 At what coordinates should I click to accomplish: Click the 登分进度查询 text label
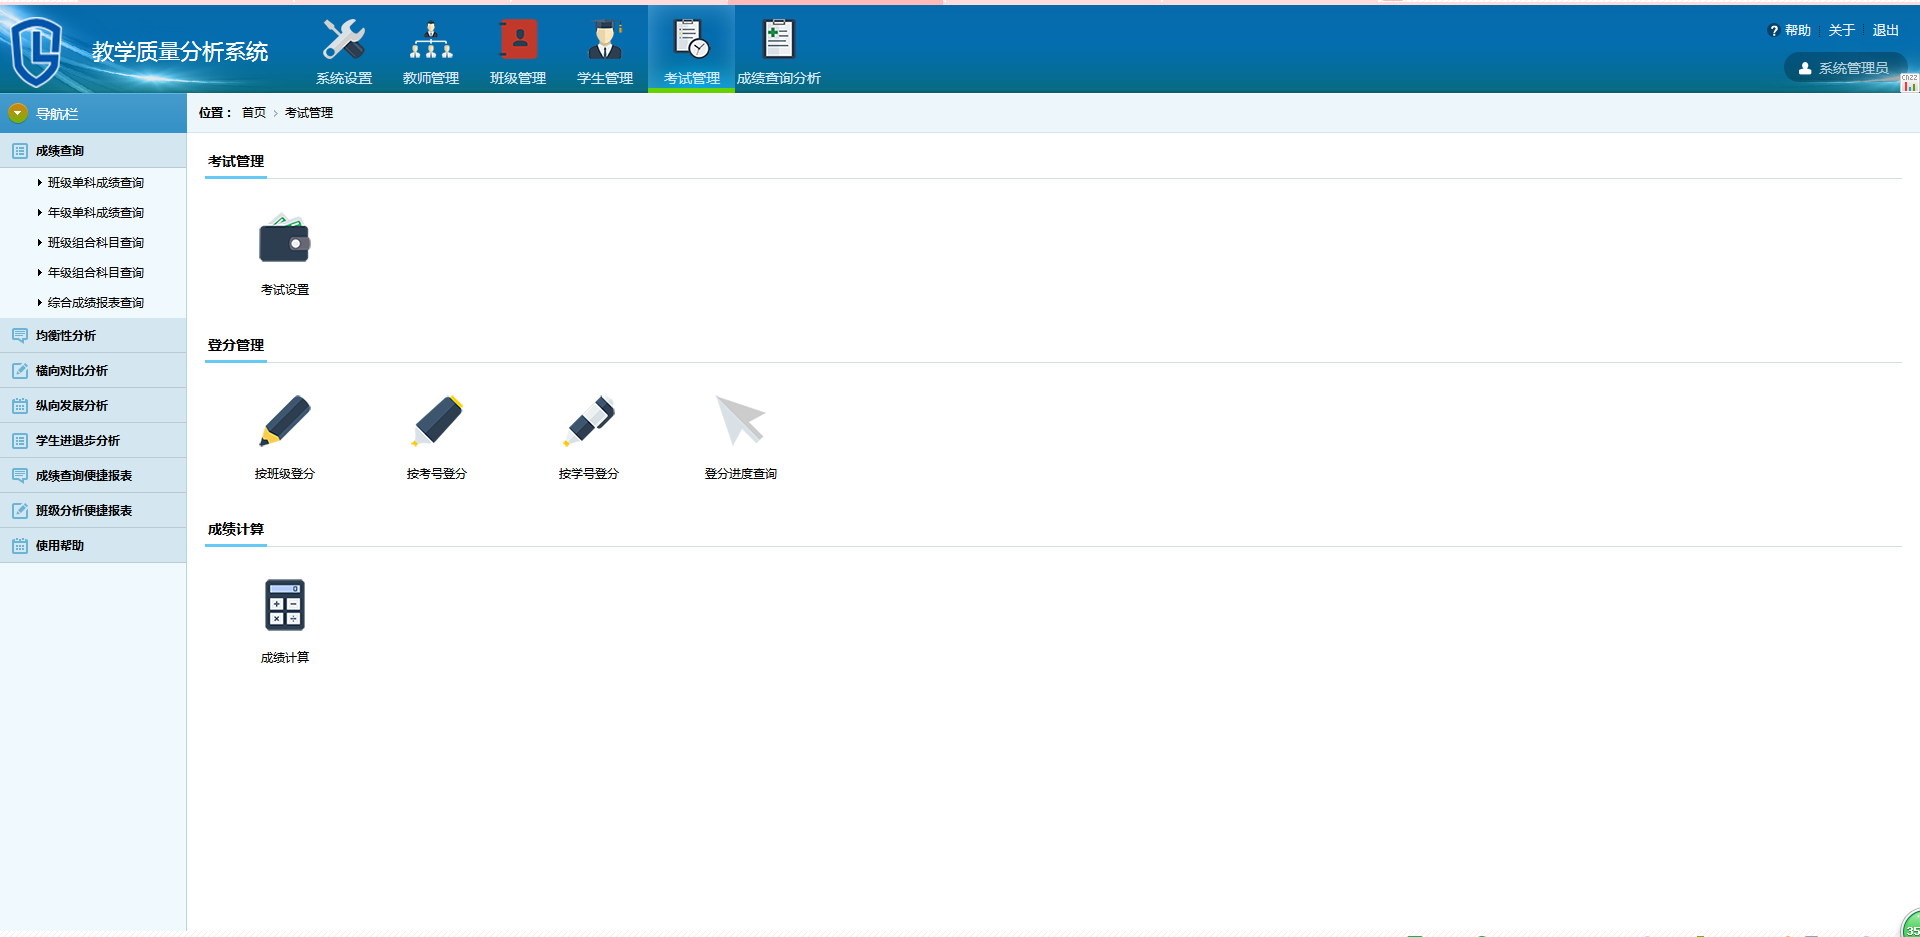pyautogui.click(x=741, y=474)
